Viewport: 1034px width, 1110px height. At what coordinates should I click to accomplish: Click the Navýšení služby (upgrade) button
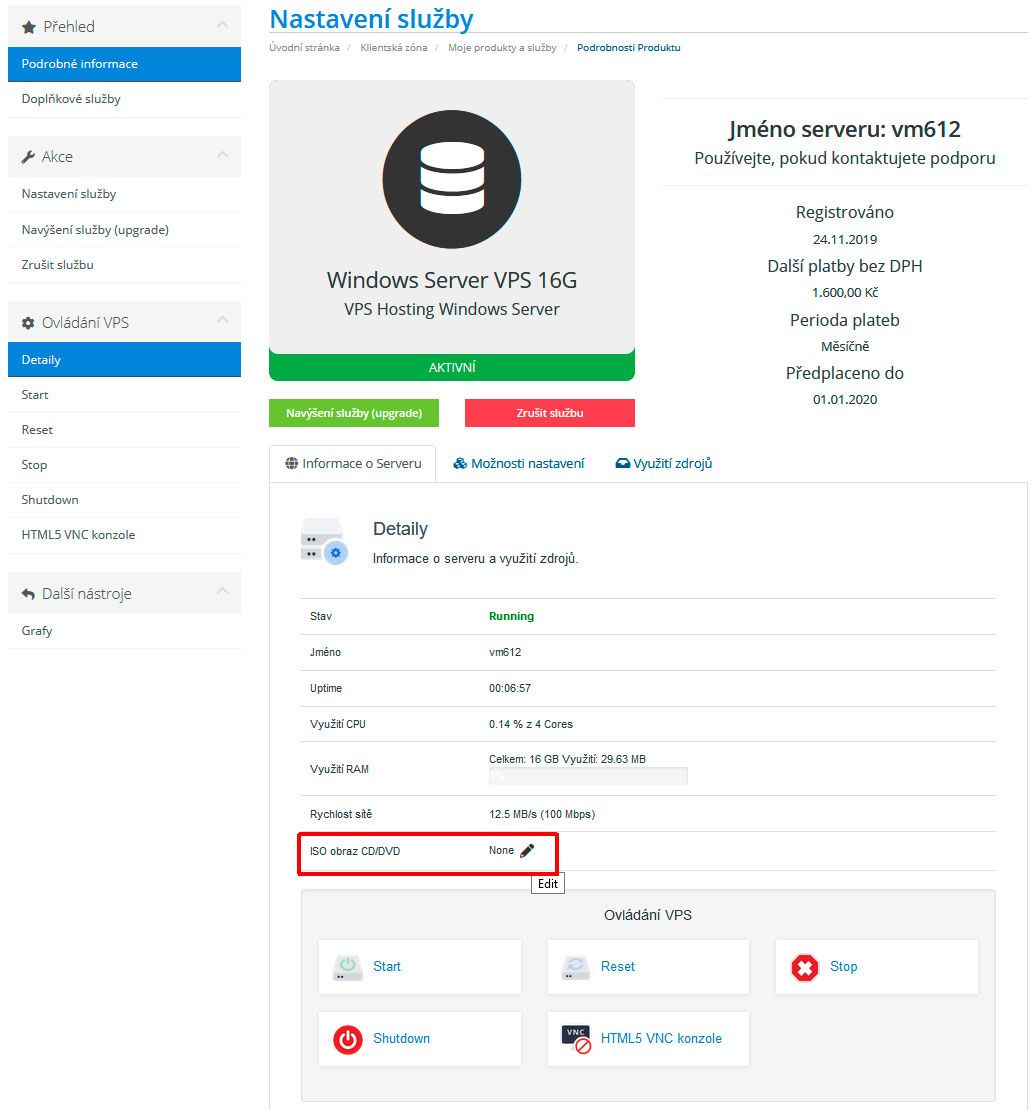tap(353, 413)
